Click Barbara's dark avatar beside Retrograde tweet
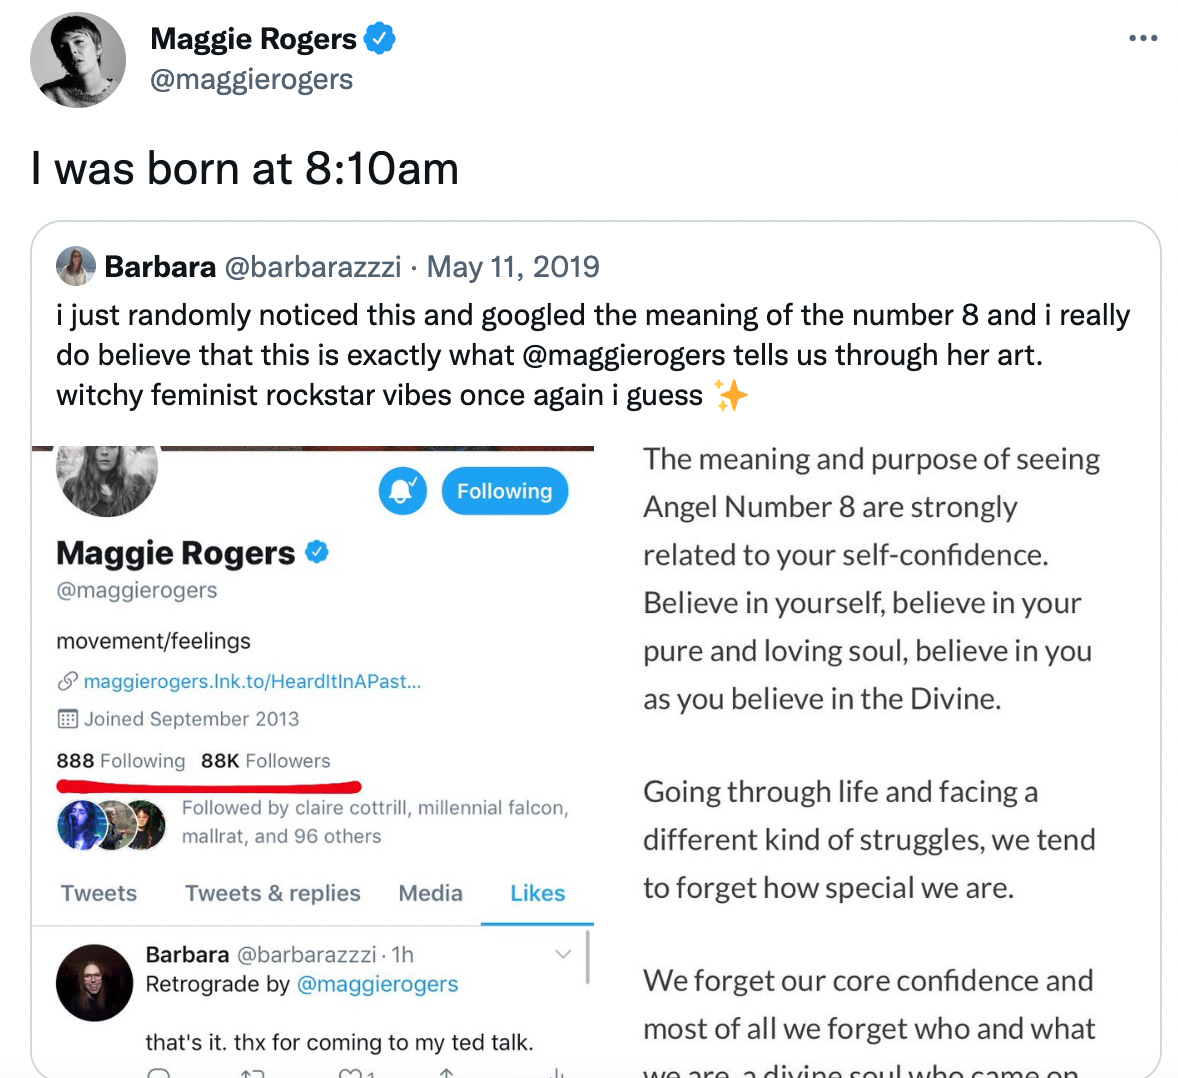 click(x=95, y=983)
